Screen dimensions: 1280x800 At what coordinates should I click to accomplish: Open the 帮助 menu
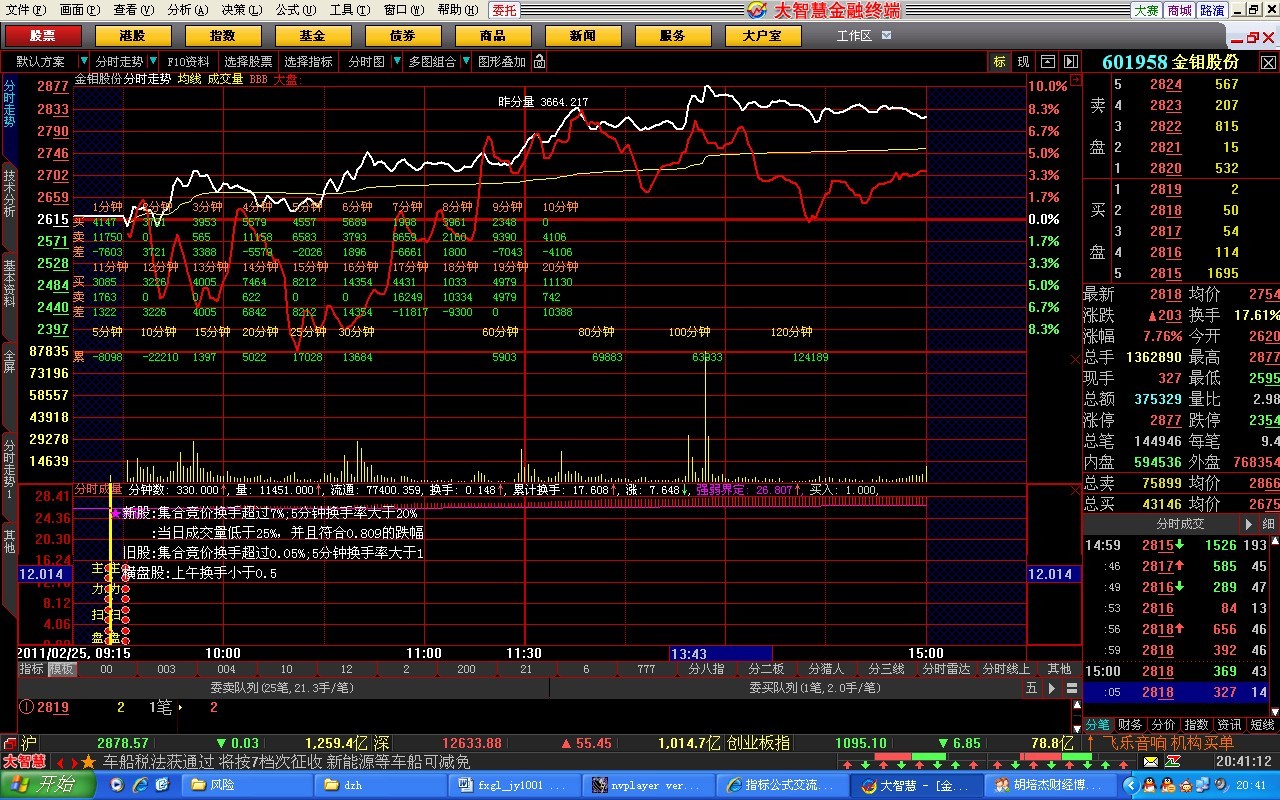coord(457,10)
